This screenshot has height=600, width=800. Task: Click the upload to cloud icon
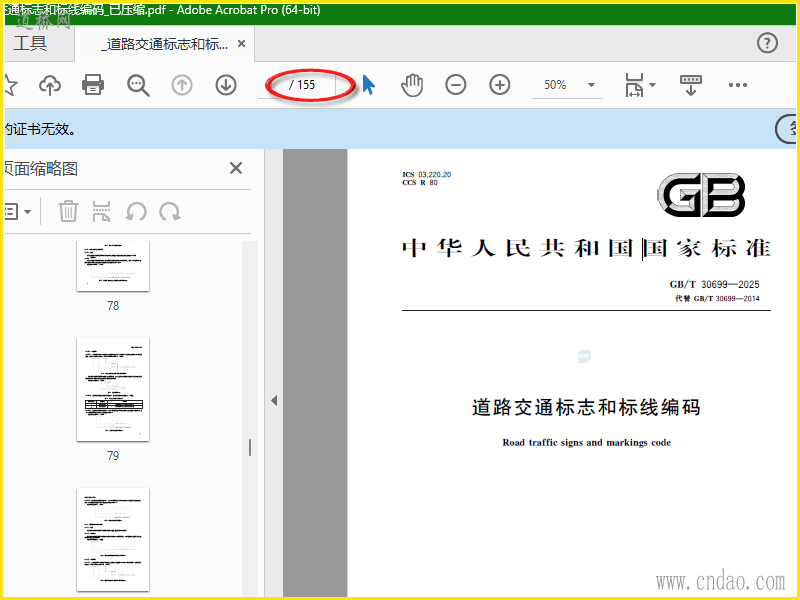[50, 85]
